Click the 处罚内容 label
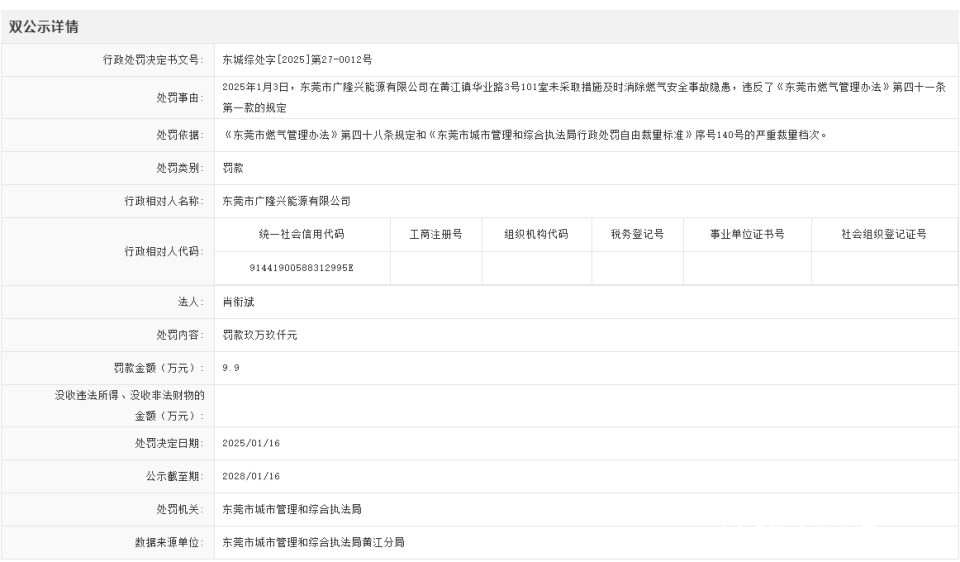The image size is (960, 562). click(180, 335)
